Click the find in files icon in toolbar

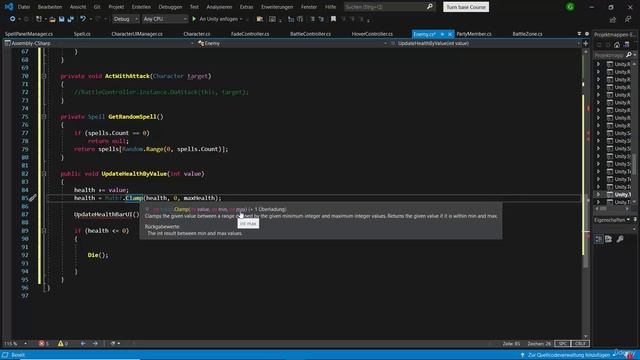[260, 19]
